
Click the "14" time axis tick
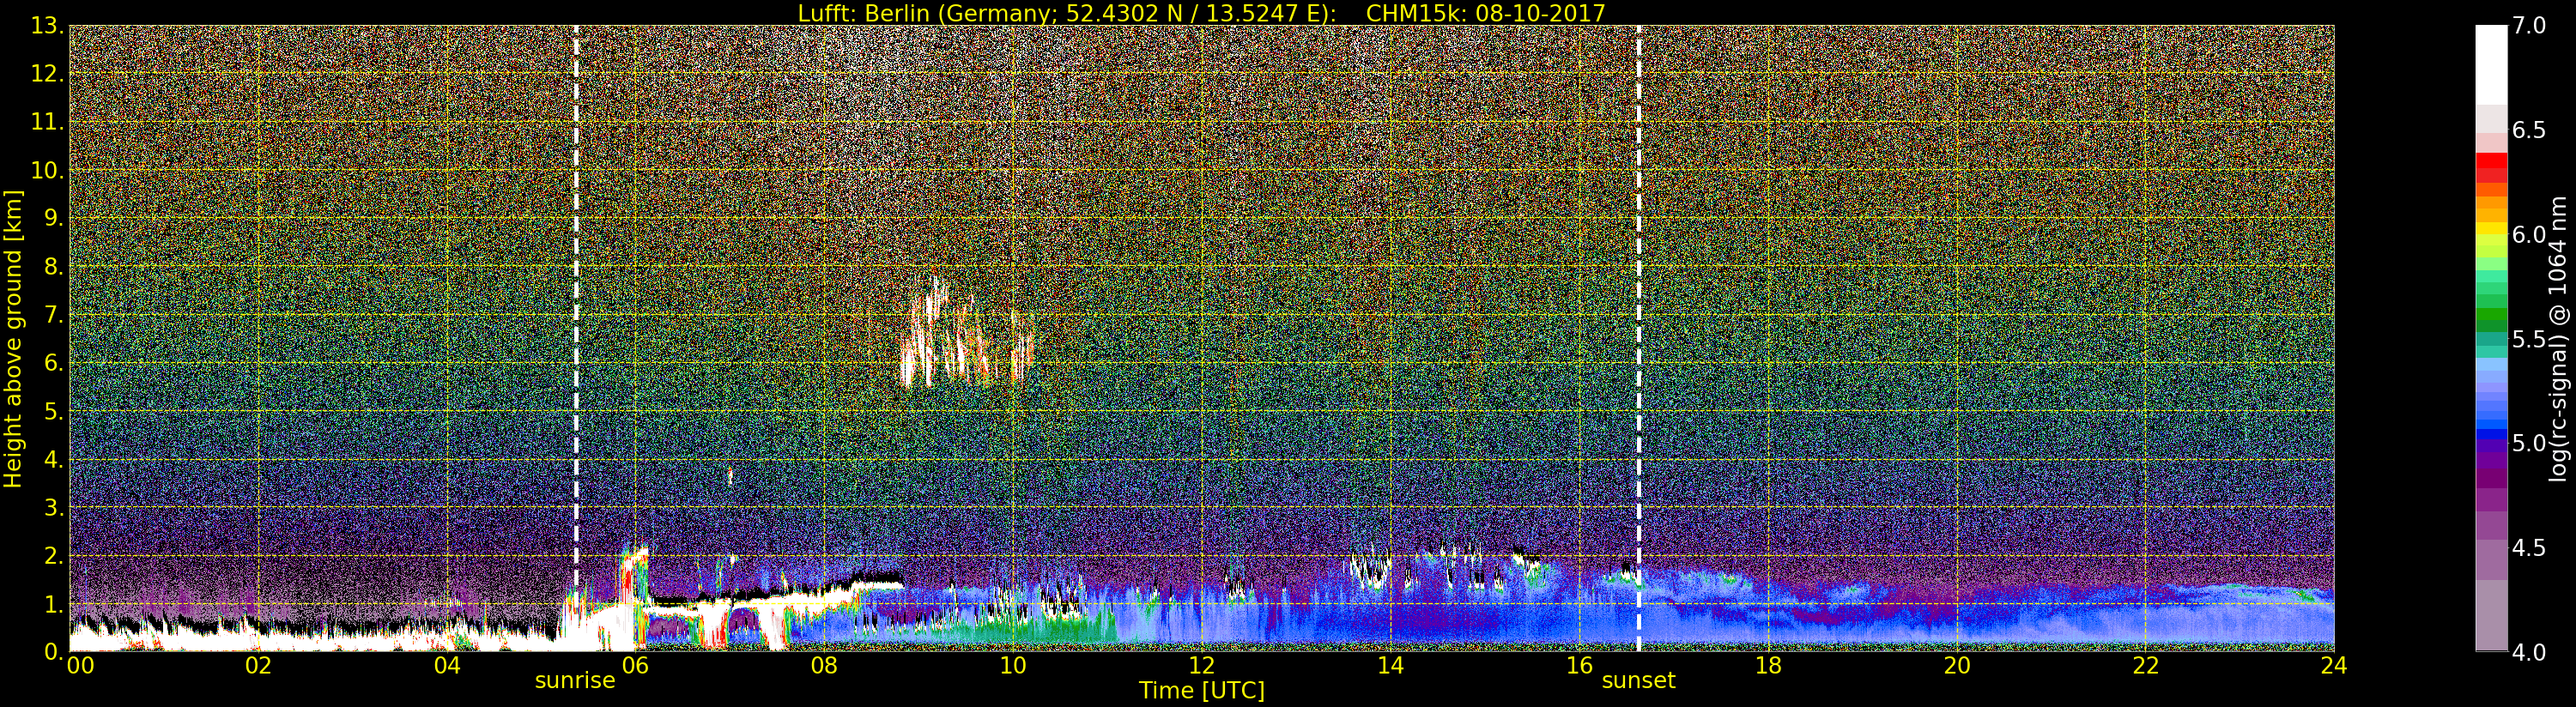coord(1390,666)
